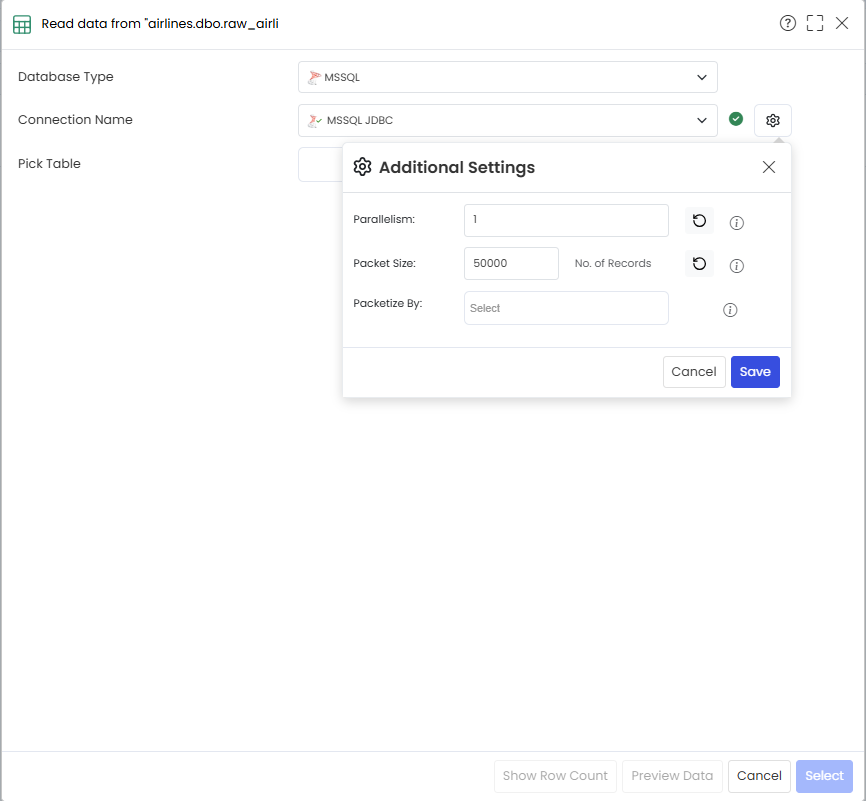Viewport: 866px width, 801px height.
Task: Click the help question mark icon
Action: coord(788,23)
